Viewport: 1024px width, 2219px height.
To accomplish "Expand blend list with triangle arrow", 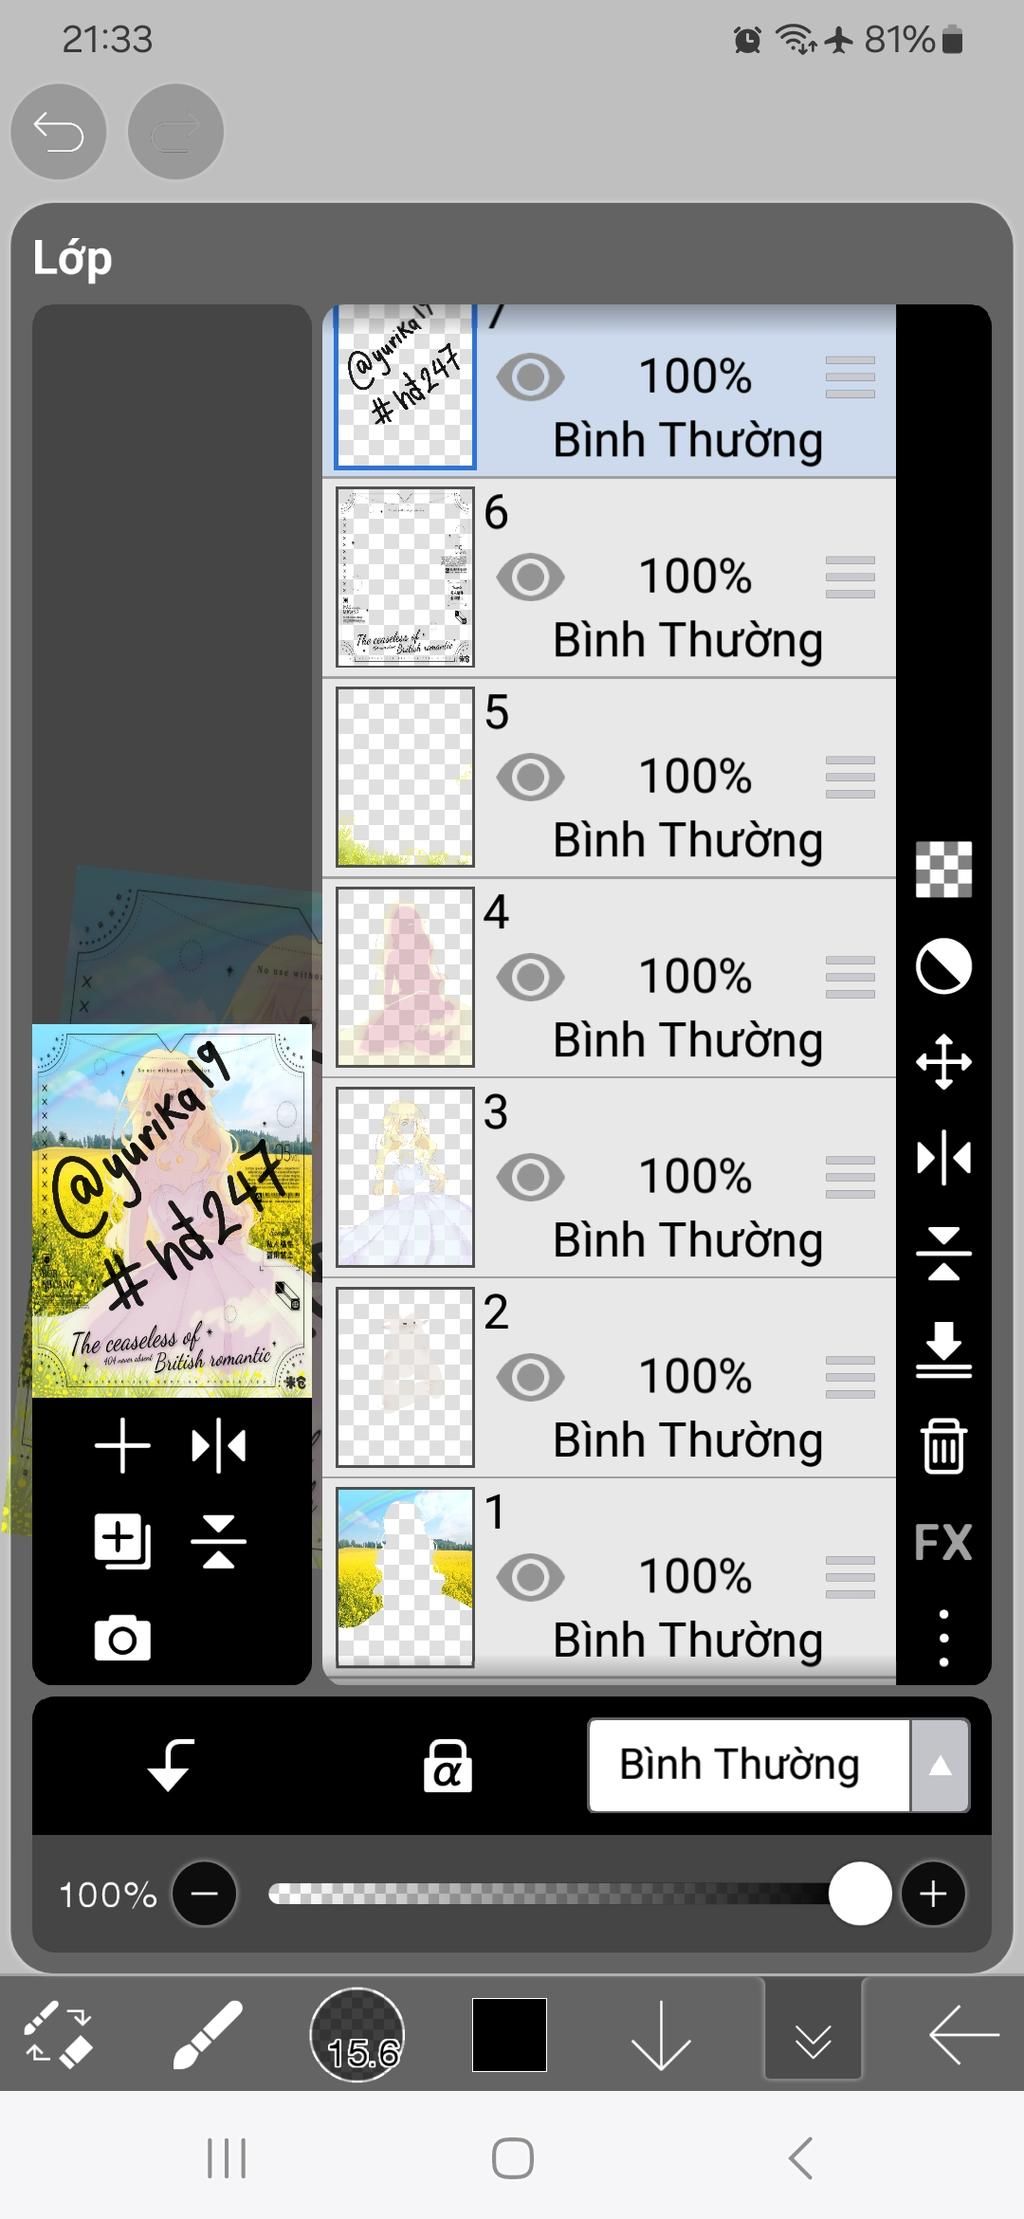I will pos(940,1765).
